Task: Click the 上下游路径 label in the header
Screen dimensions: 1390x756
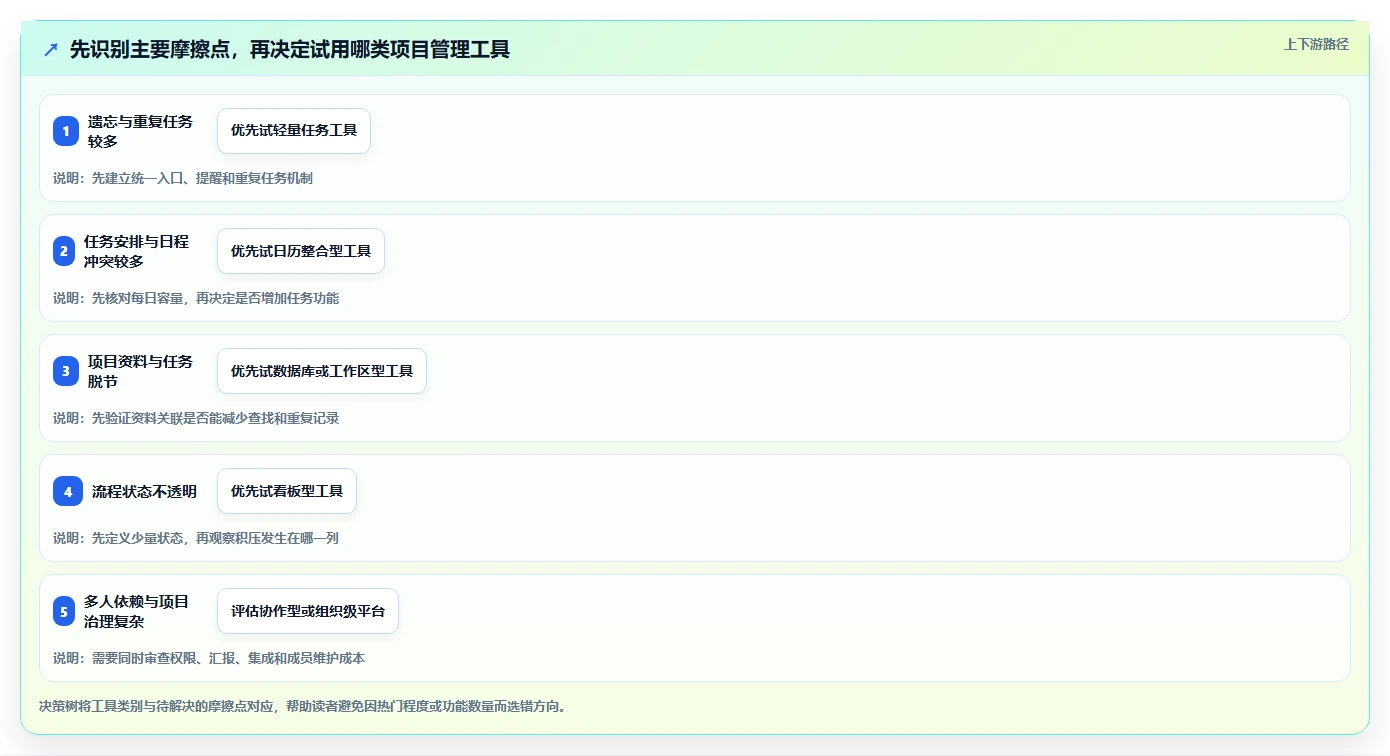Action: pyautogui.click(x=1316, y=44)
